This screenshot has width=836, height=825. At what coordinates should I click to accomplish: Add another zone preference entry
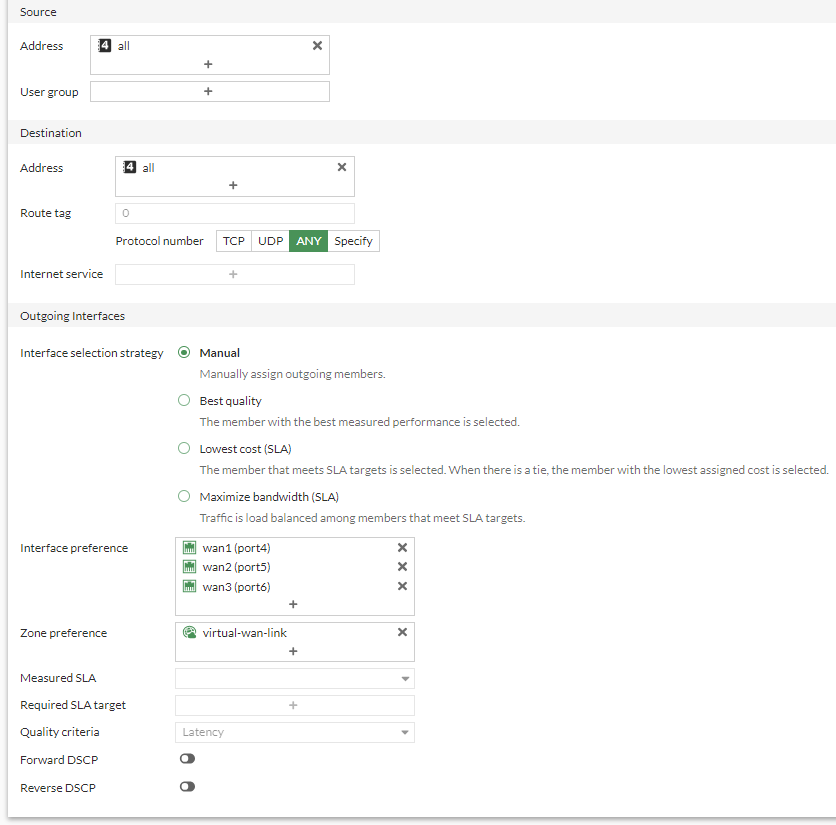point(293,651)
